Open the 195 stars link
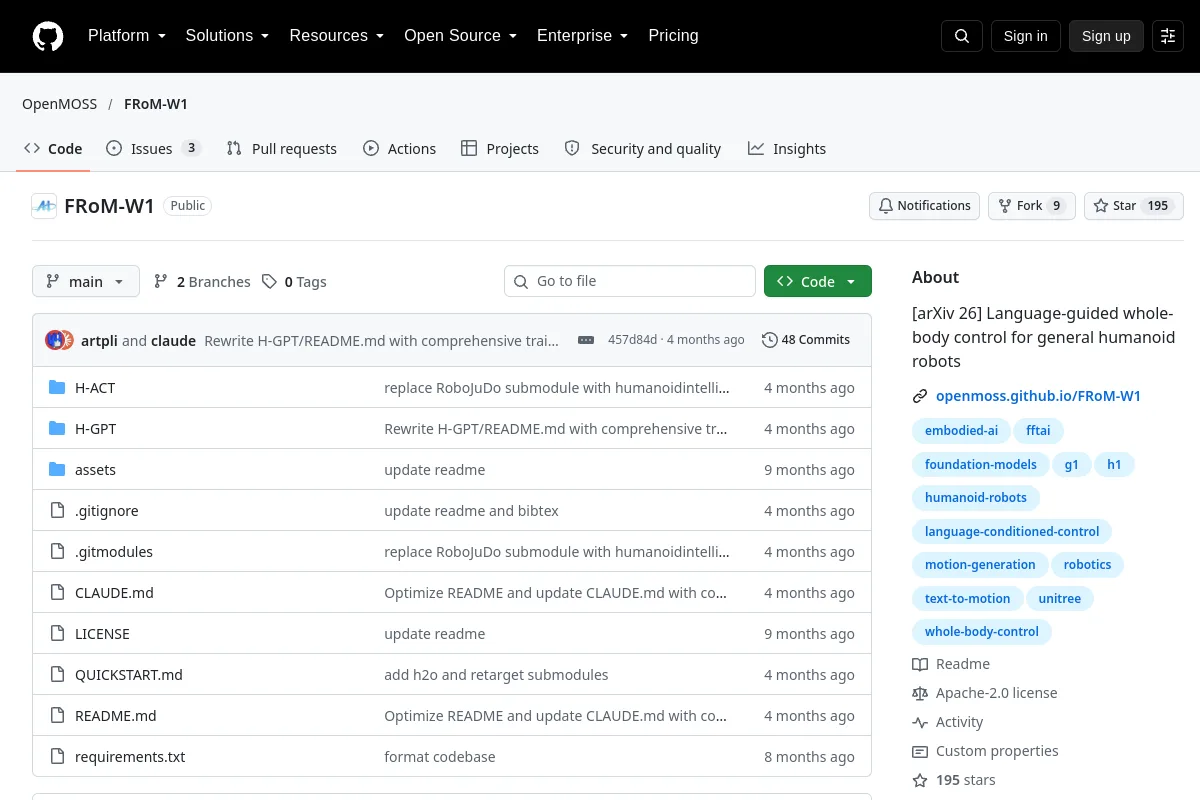Viewport: 1200px width, 800px height. point(954,780)
